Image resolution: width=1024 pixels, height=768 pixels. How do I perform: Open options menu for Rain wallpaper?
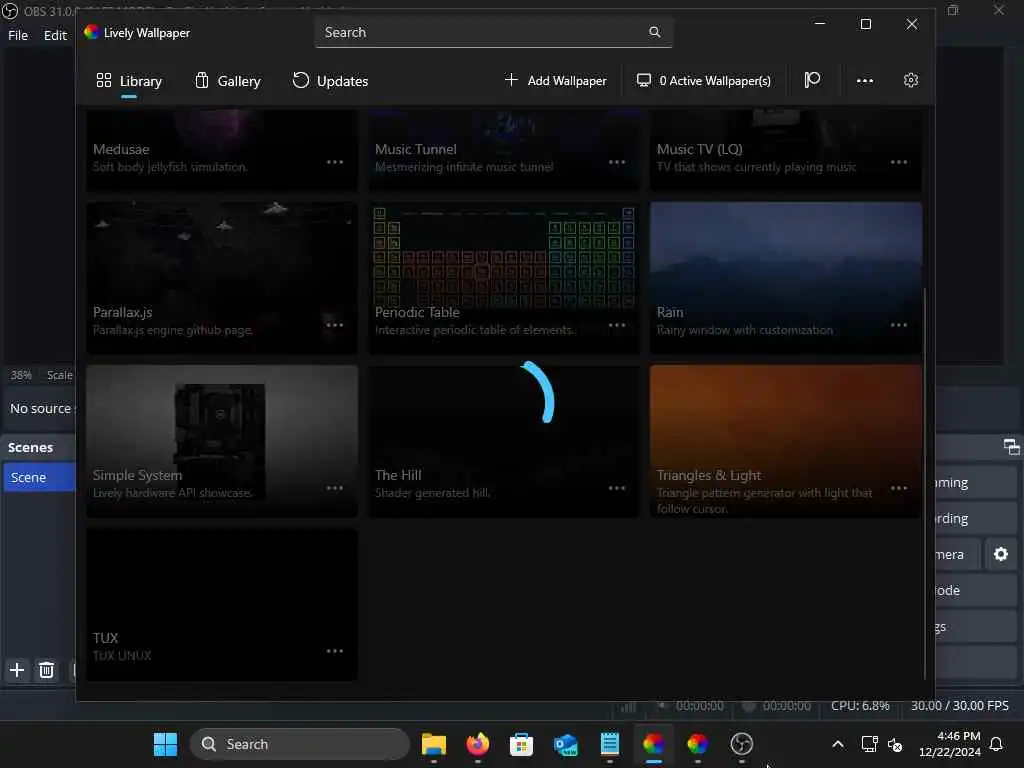899,325
